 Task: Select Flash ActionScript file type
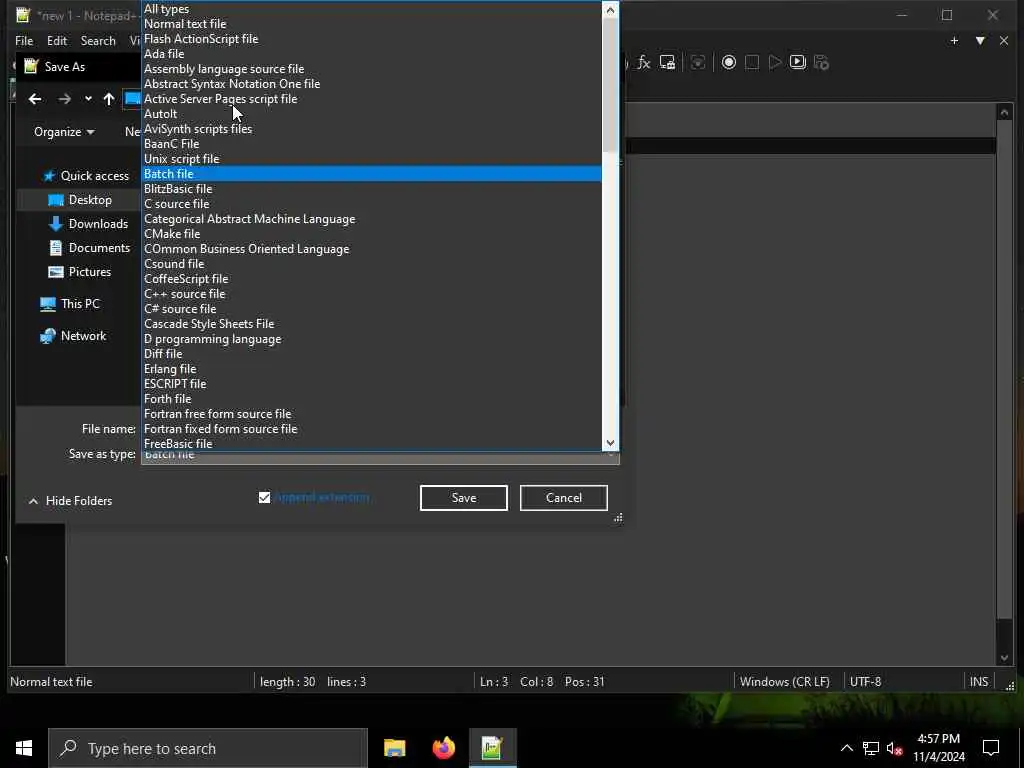coord(372,39)
